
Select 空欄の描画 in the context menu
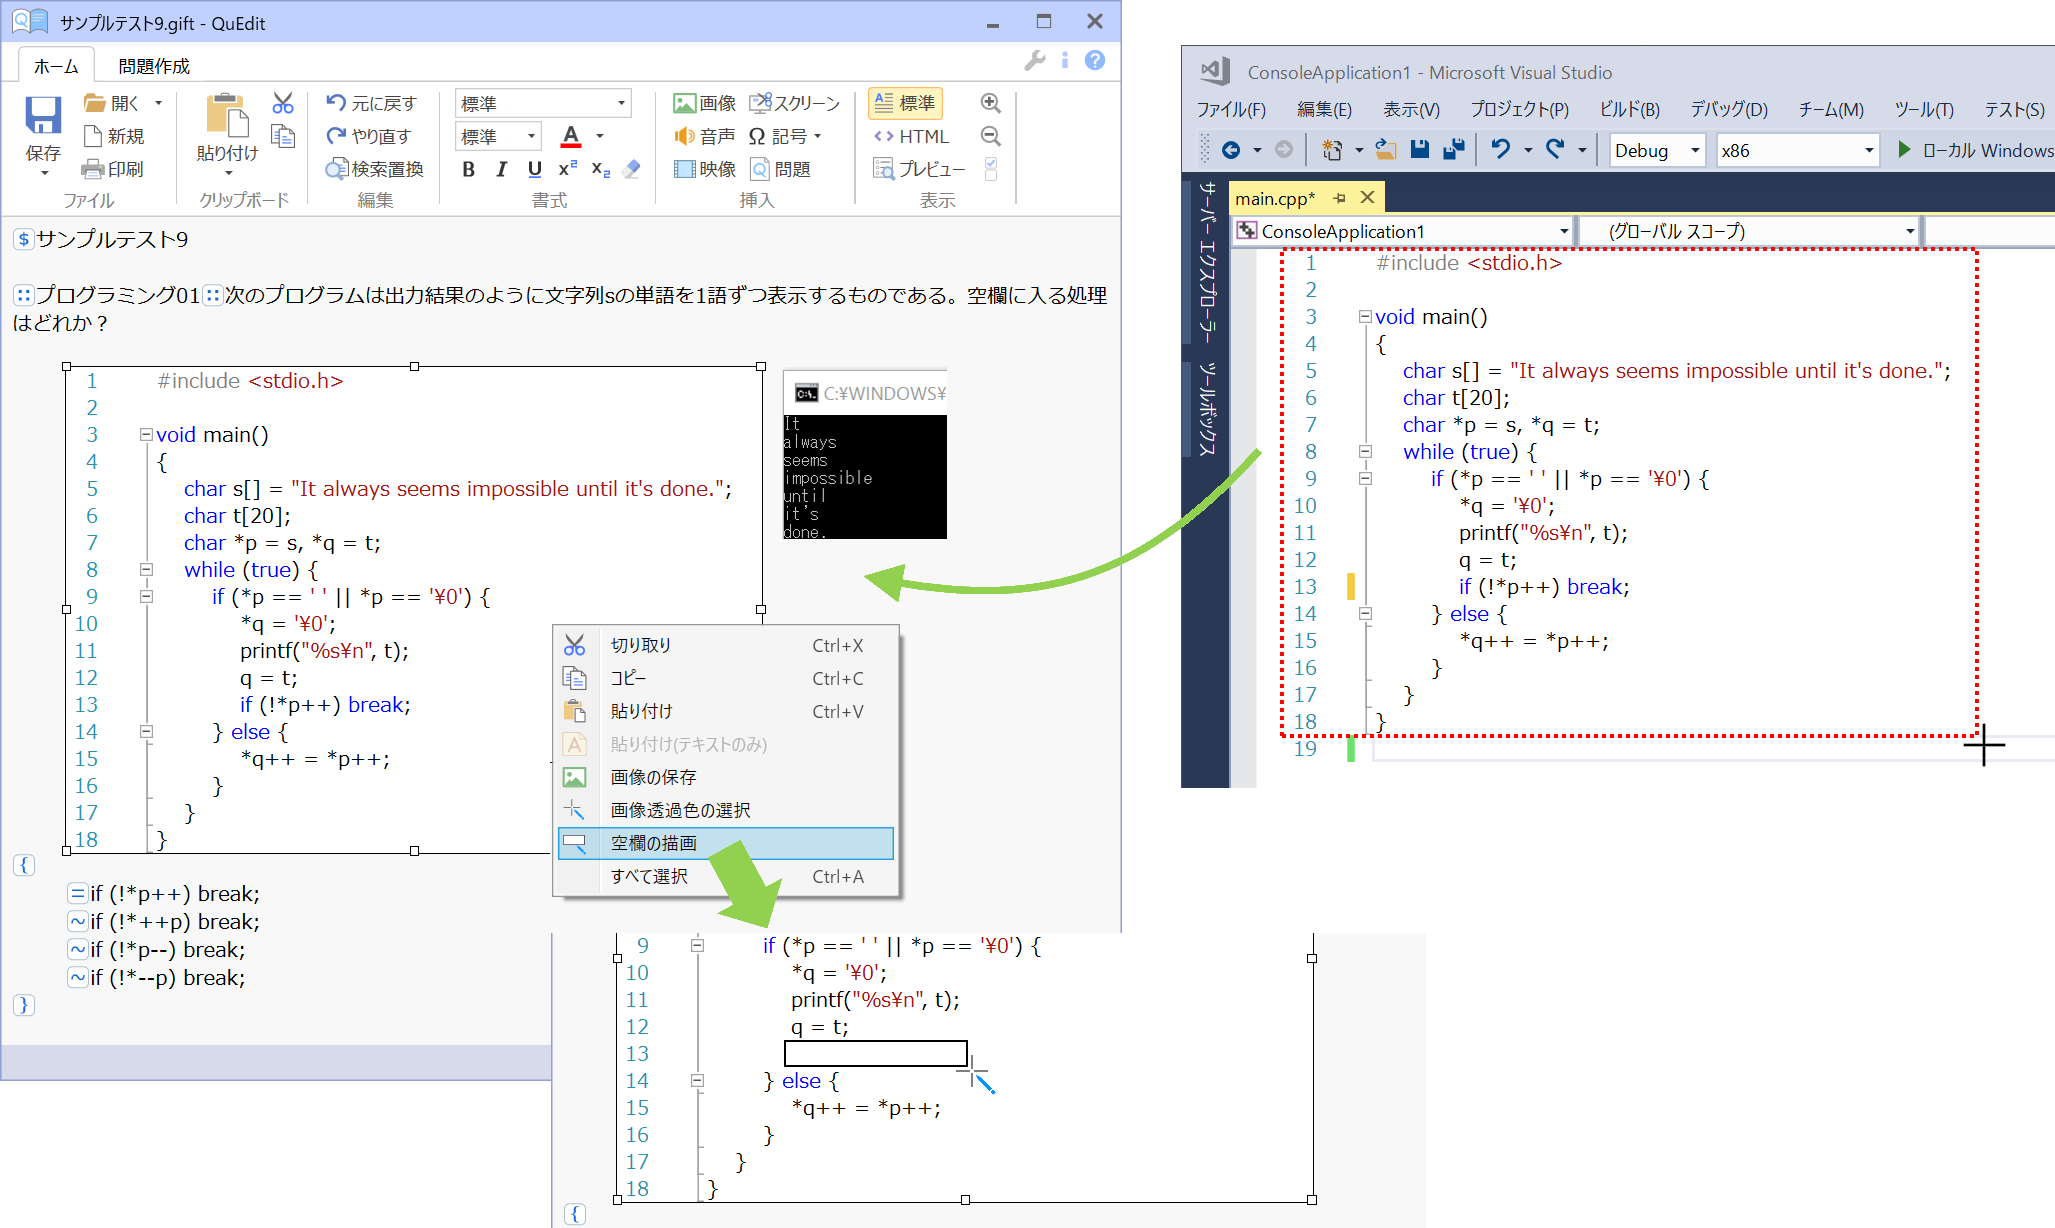(726, 843)
